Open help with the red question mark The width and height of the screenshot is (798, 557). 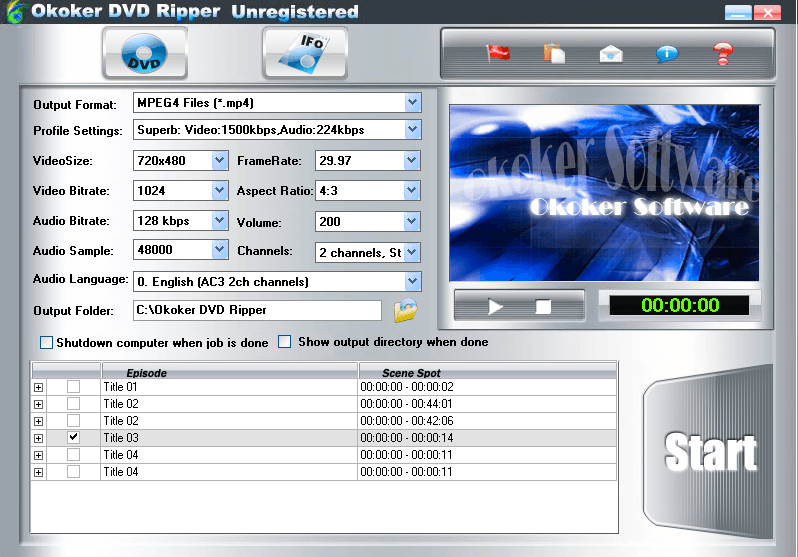pyautogui.click(x=723, y=53)
